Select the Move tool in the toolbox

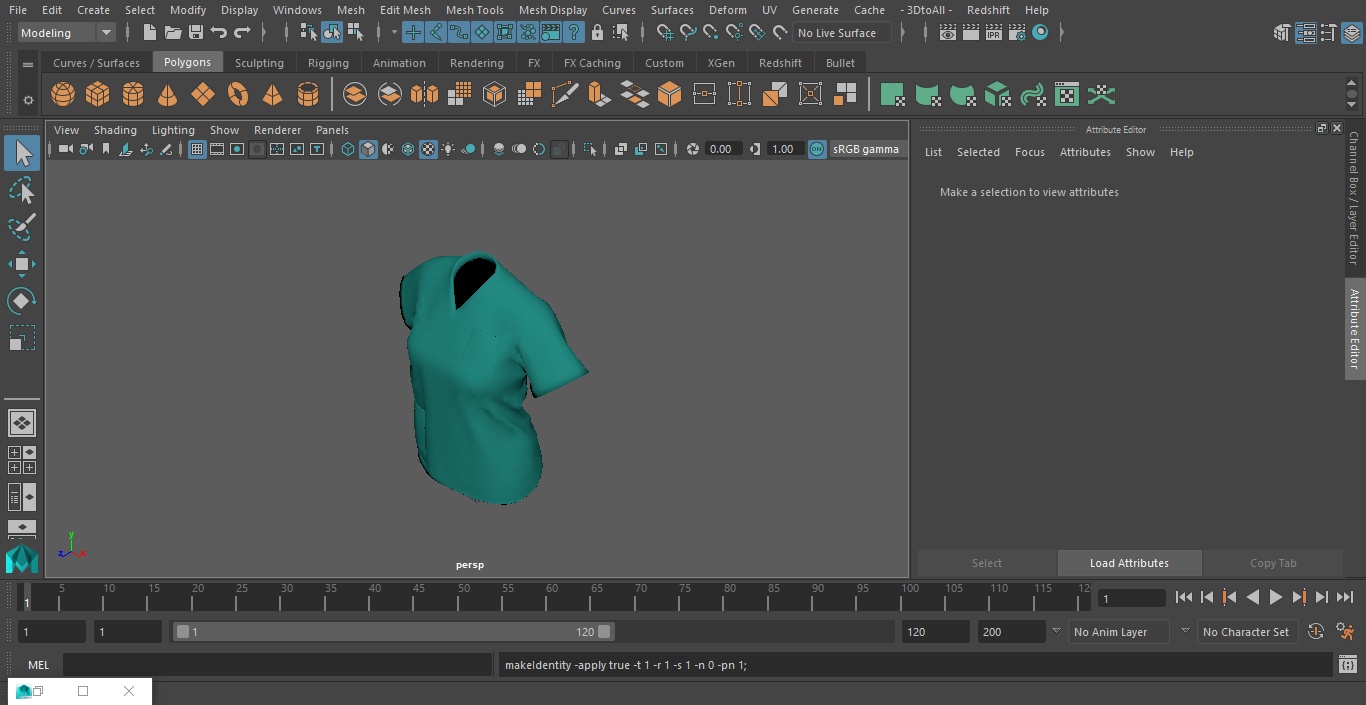22,264
